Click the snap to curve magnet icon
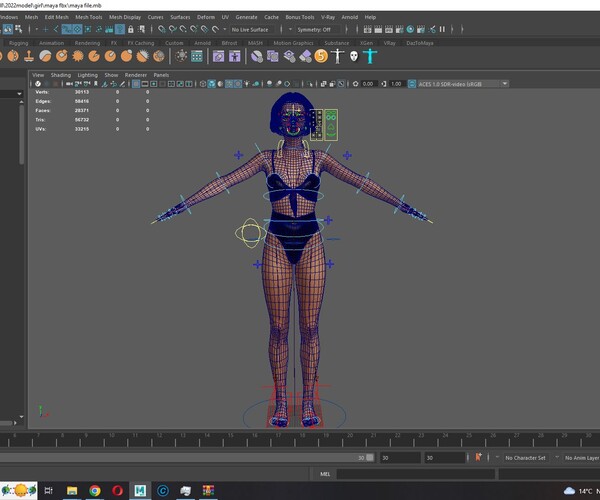 [173, 29]
